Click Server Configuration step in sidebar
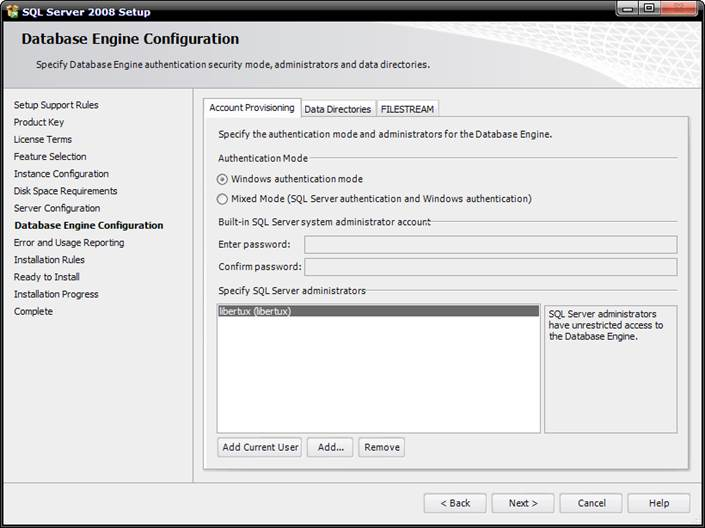 click(57, 208)
